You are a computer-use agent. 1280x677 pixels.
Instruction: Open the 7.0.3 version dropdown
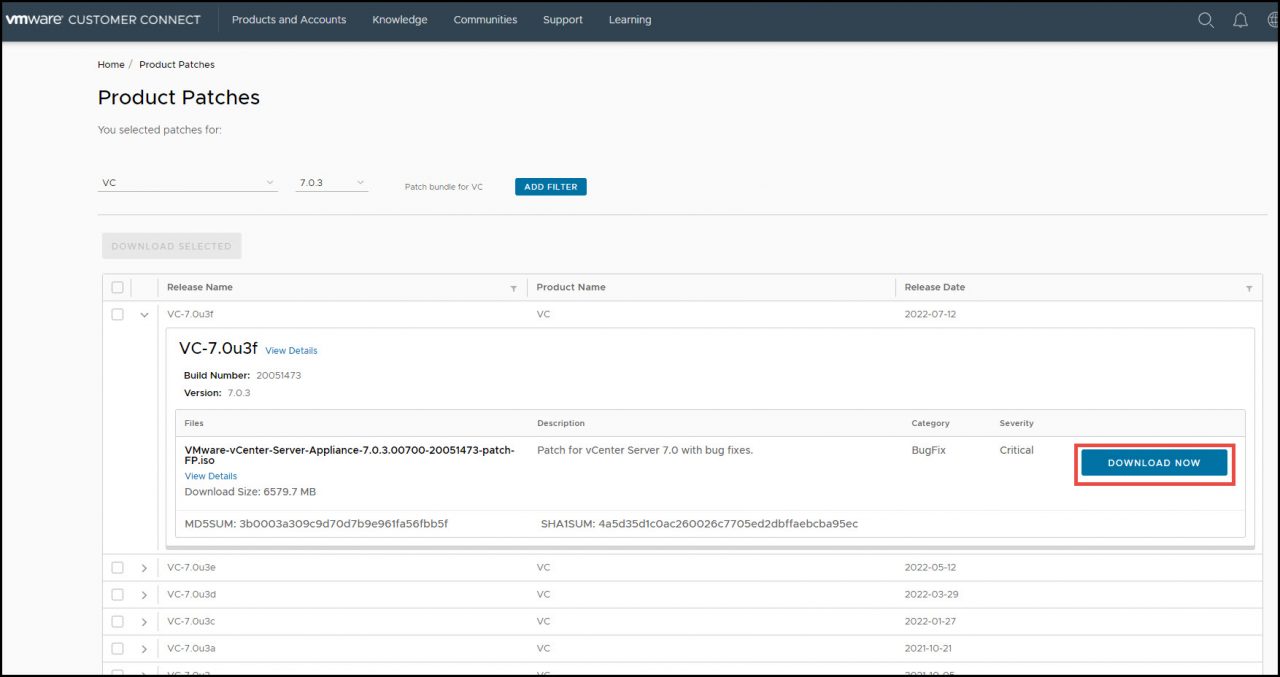pyautogui.click(x=331, y=182)
